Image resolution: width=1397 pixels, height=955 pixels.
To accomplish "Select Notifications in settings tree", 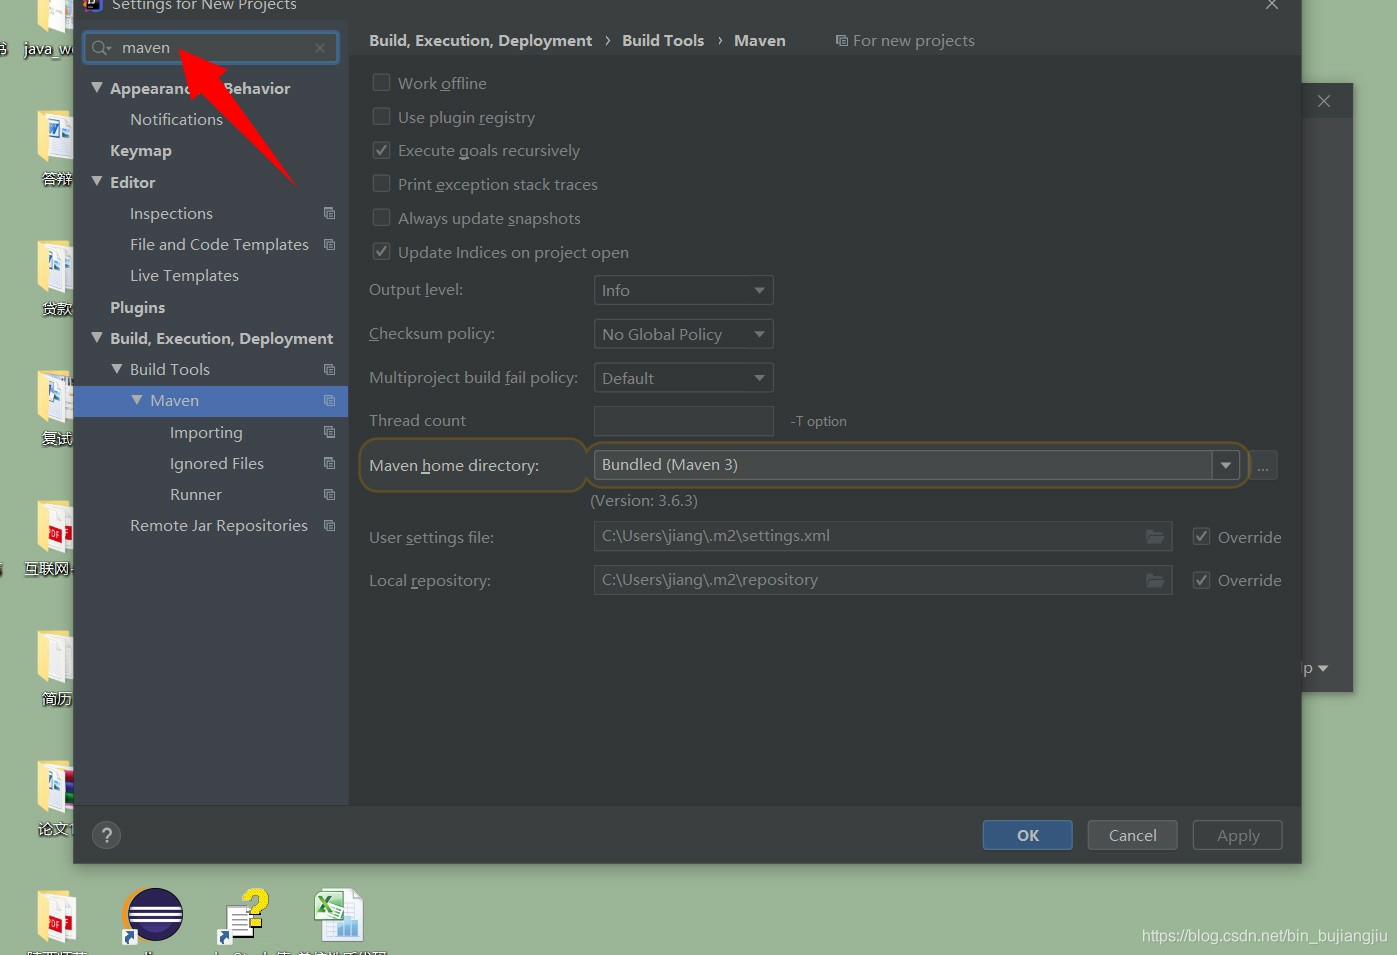I will pyautogui.click(x=176, y=119).
